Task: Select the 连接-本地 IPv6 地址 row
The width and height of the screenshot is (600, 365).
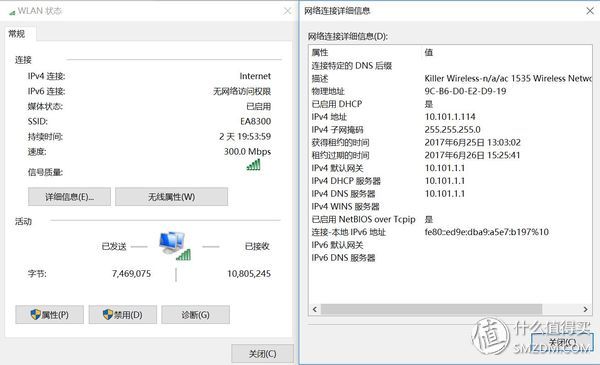Action: tap(451, 232)
